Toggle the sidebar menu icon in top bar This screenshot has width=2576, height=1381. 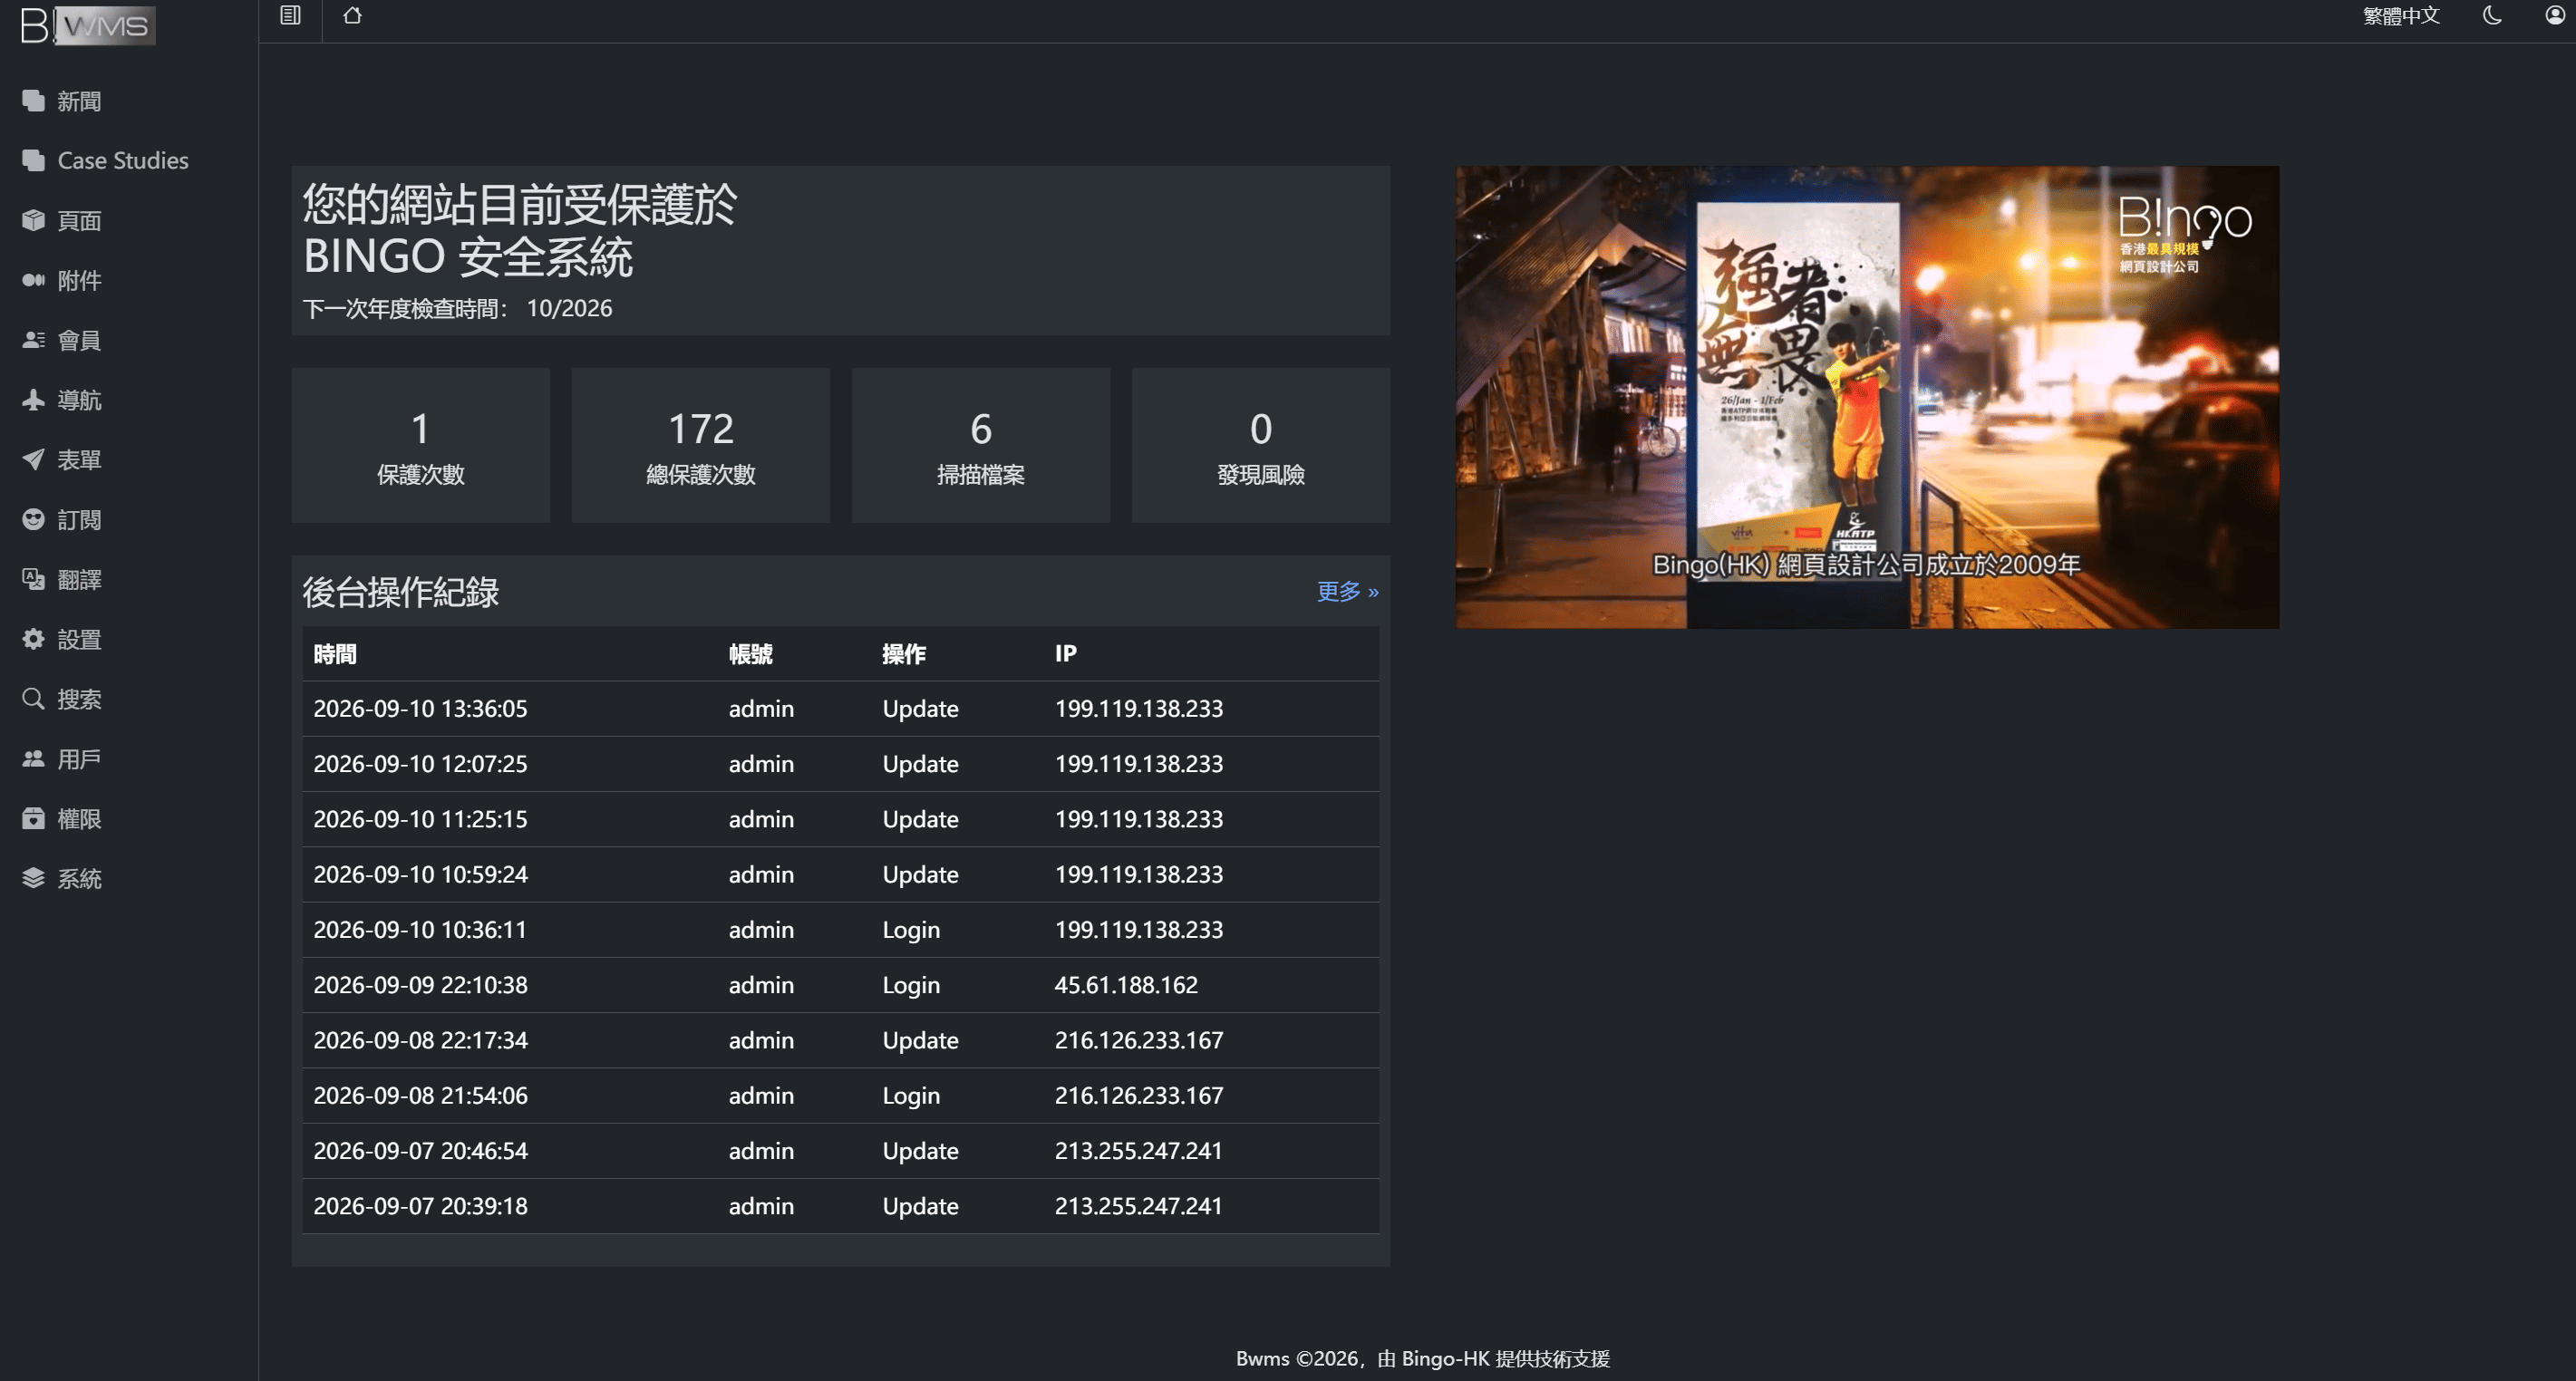tap(290, 15)
